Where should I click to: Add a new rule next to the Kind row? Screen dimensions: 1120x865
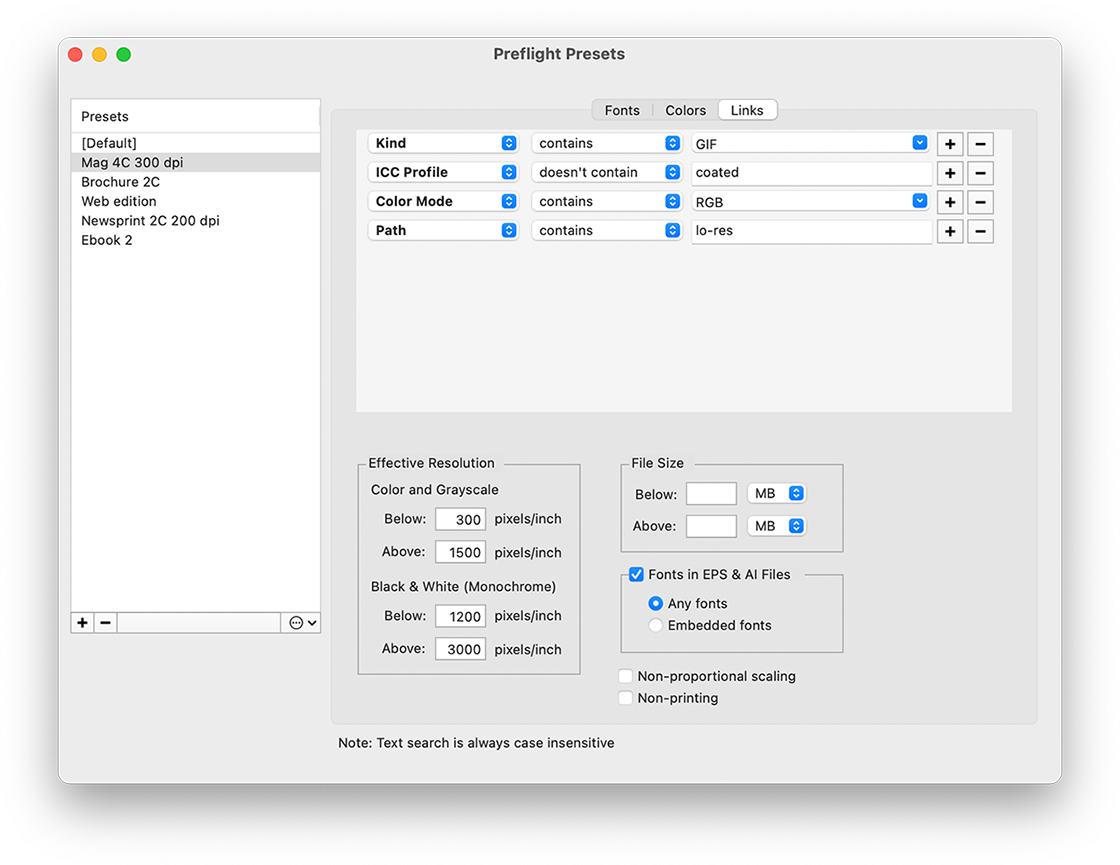tap(949, 143)
